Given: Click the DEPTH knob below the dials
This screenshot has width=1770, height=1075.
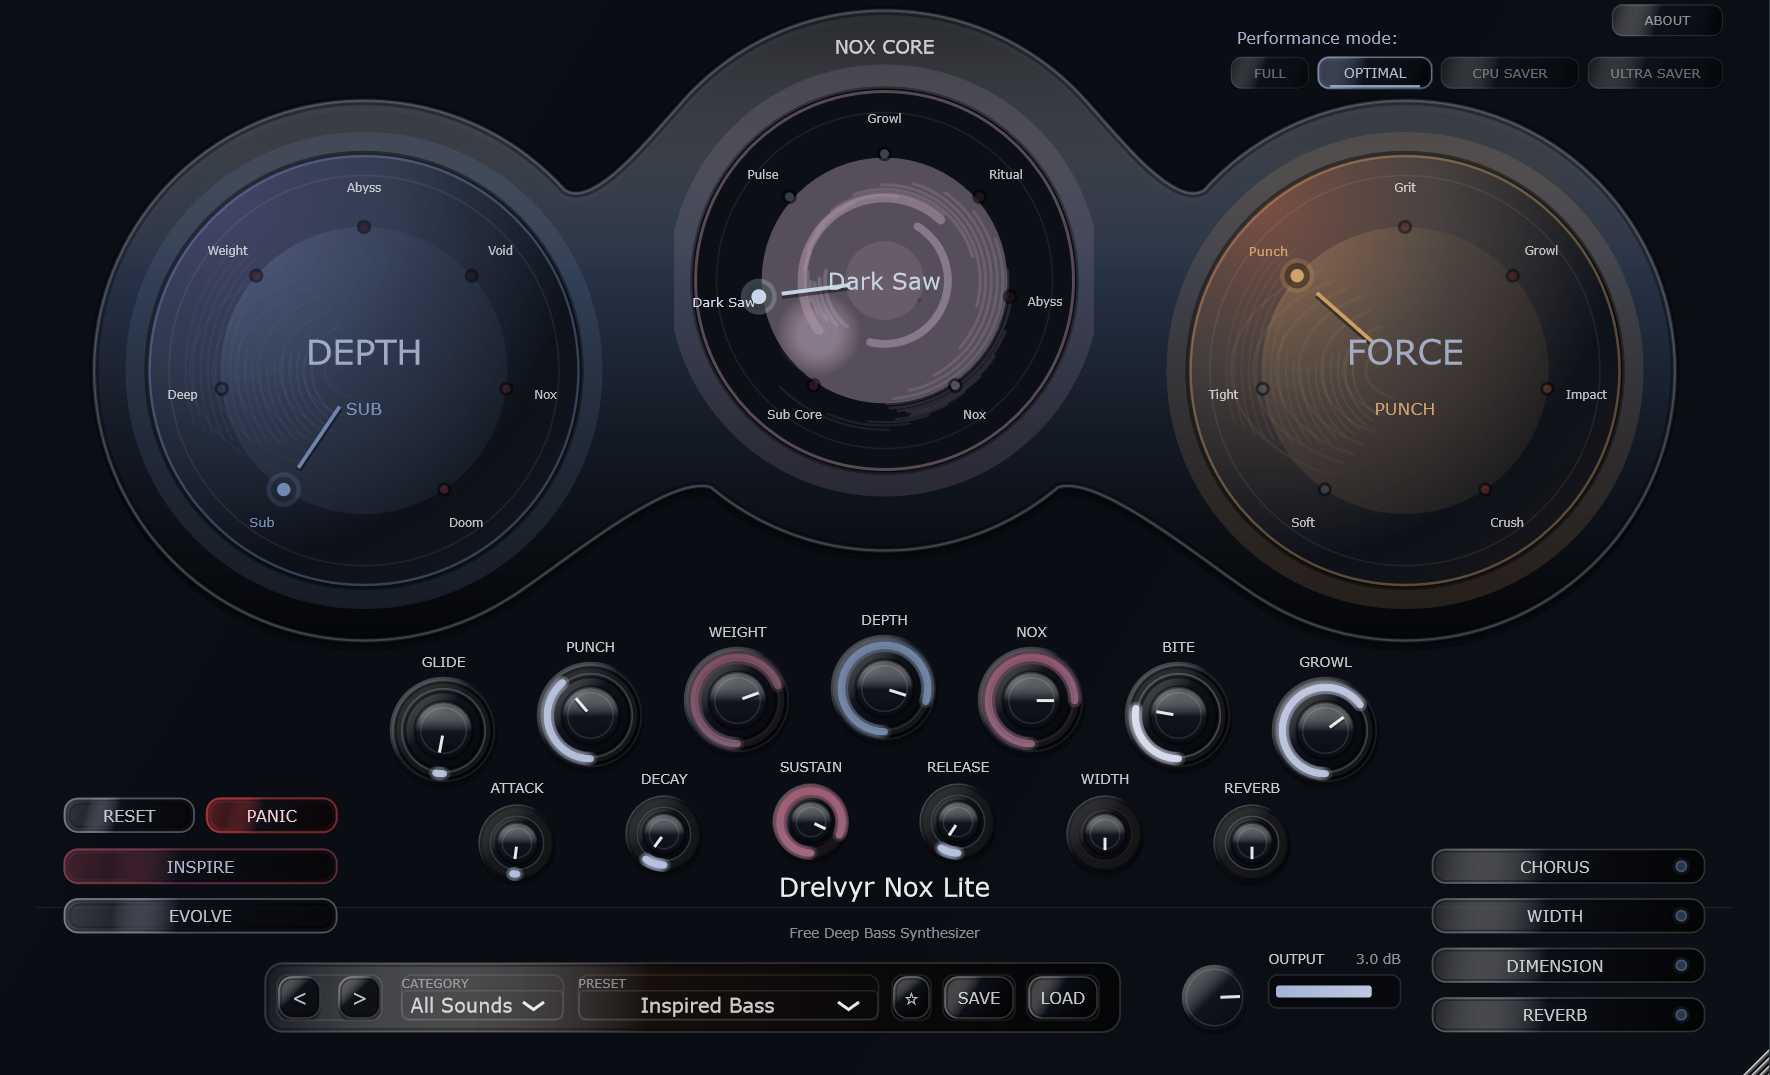Looking at the screenshot, I should pos(884,687).
